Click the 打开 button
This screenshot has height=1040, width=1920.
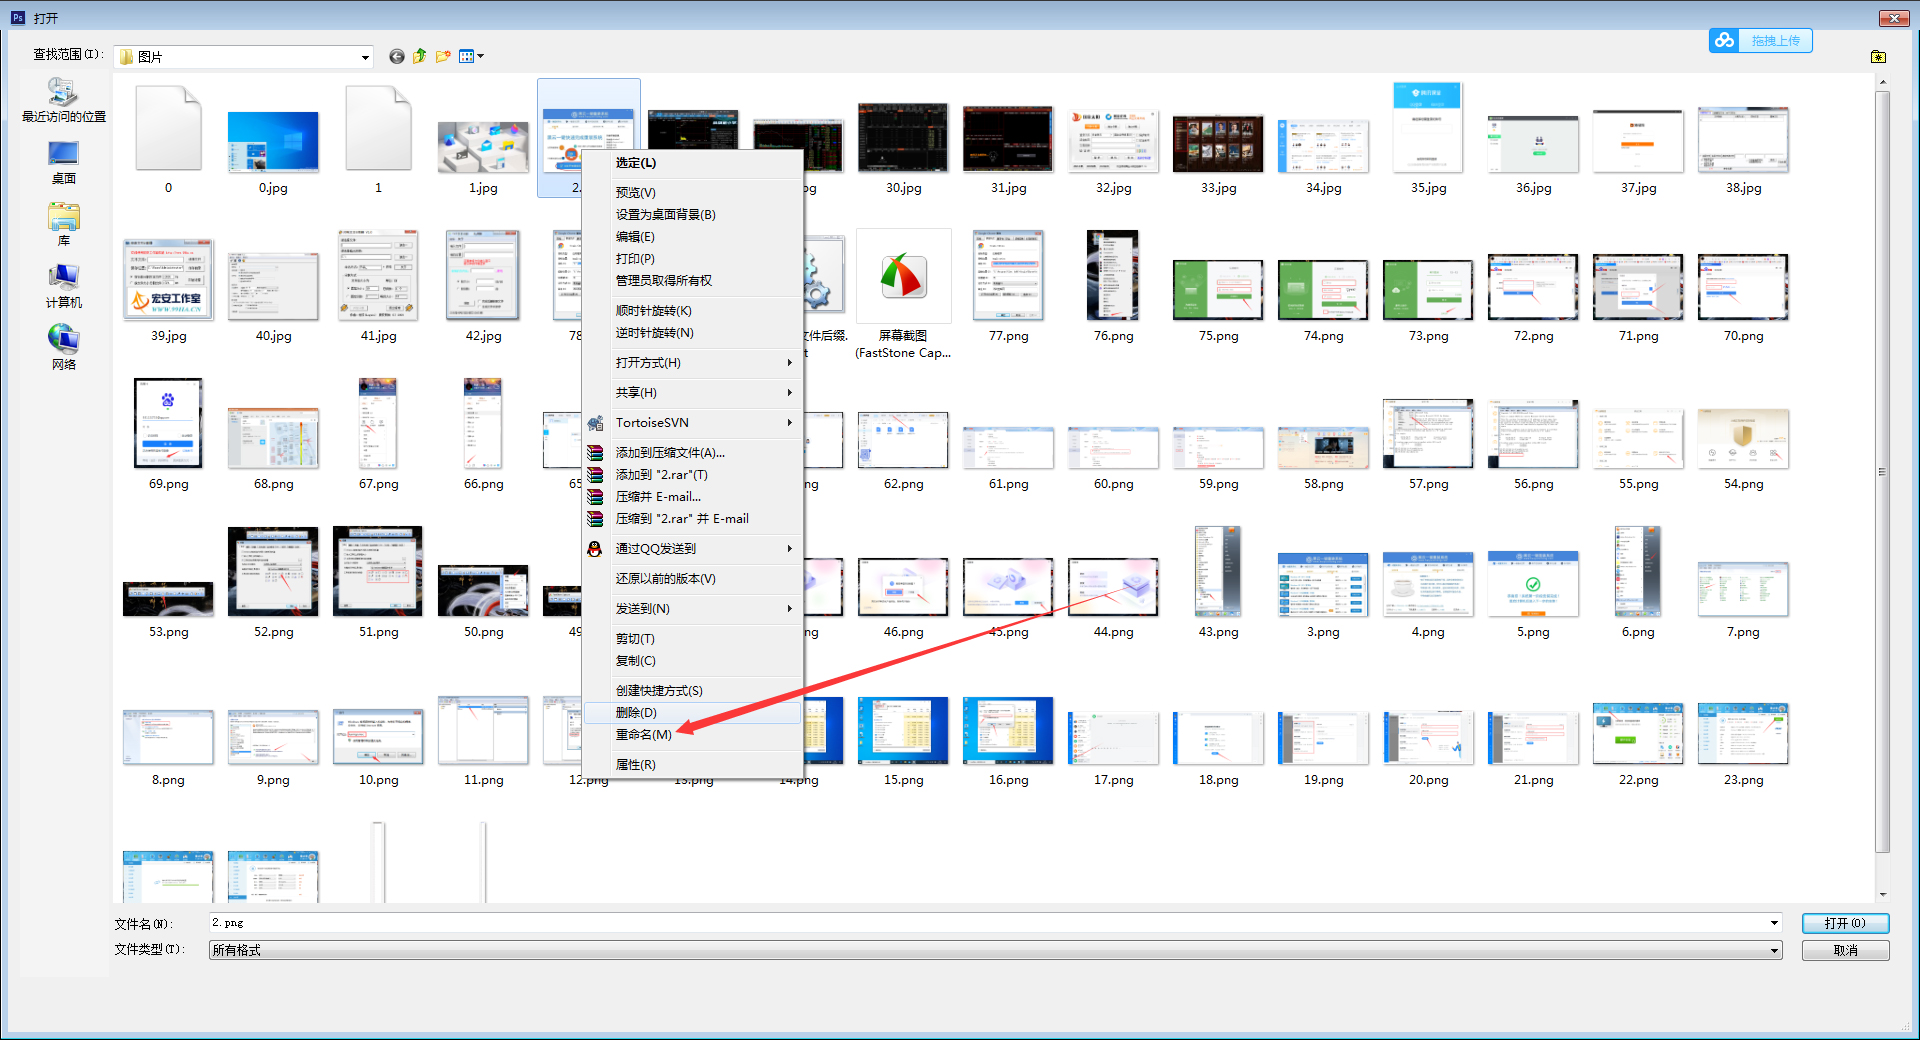pos(1844,923)
